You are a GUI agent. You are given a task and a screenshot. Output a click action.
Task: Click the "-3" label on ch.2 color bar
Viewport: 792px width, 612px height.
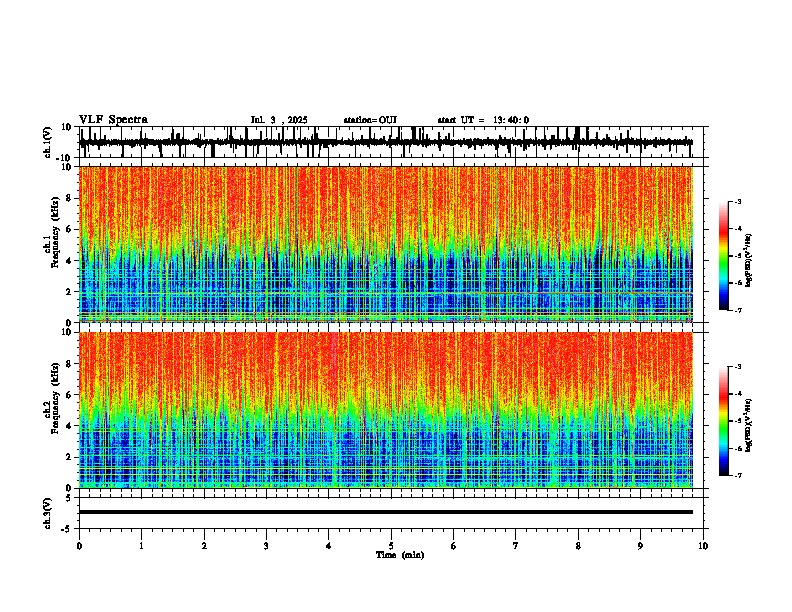pyautogui.click(x=738, y=367)
